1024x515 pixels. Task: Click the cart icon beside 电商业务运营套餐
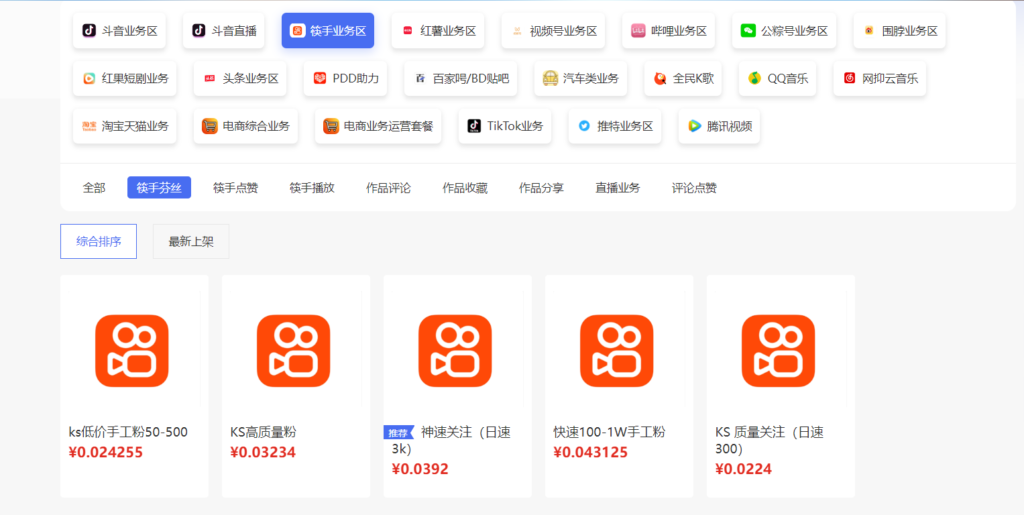[331, 127]
